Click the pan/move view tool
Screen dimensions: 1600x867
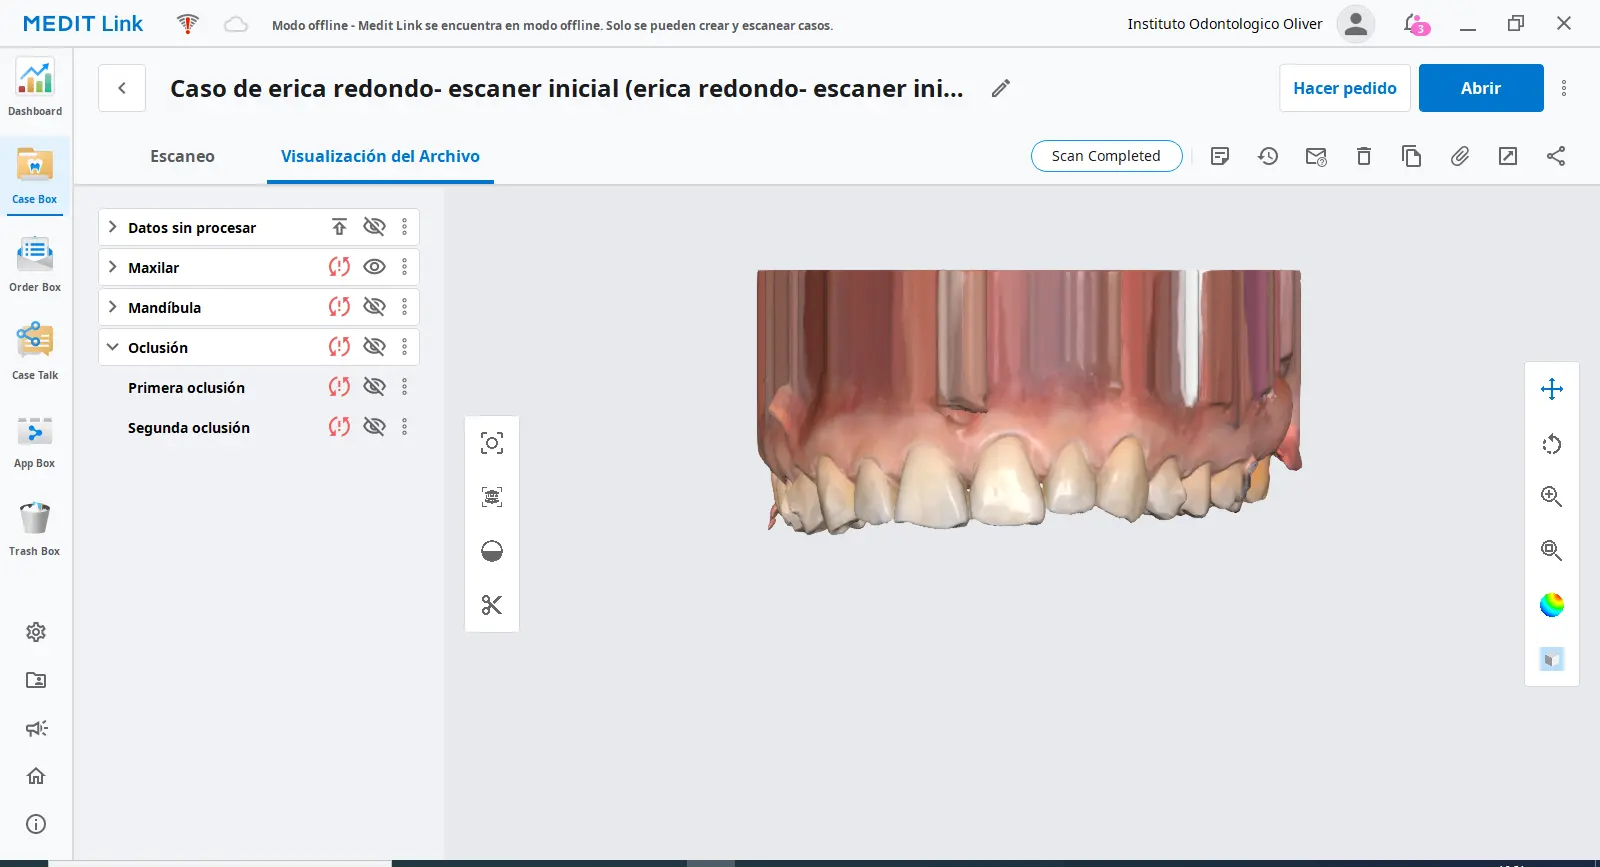(x=1551, y=389)
